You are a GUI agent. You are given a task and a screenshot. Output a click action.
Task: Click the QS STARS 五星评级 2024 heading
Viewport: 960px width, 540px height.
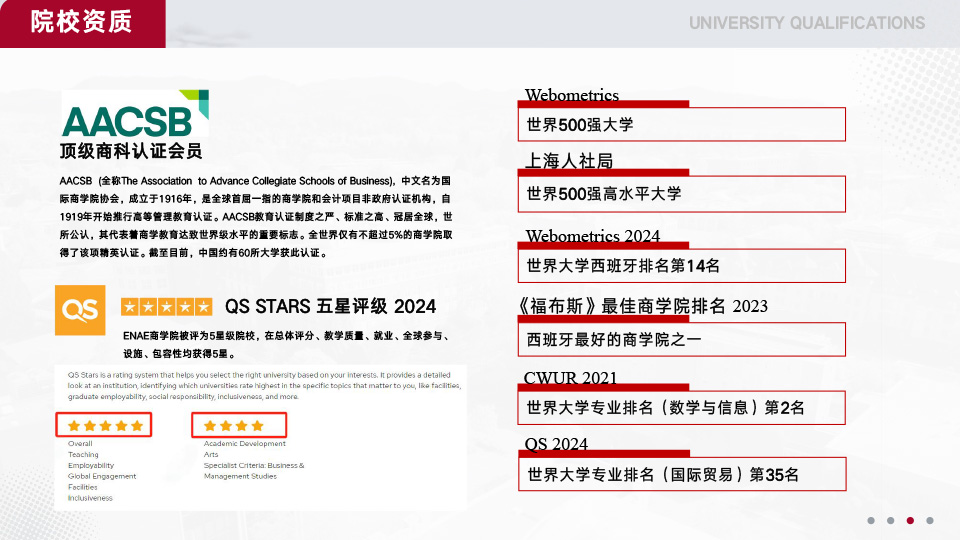[x=330, y=306]
